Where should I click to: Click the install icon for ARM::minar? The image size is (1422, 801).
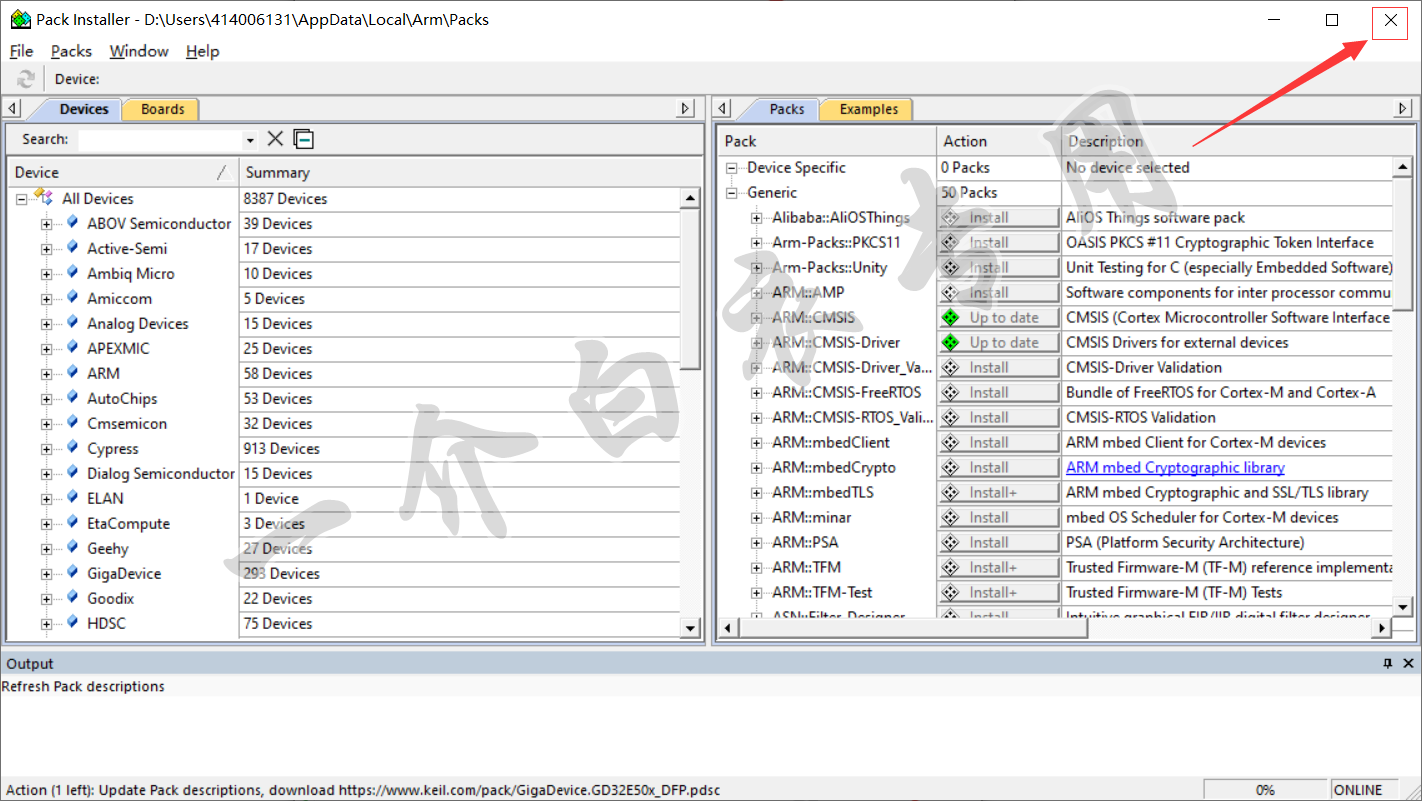[x=951, y=518]
